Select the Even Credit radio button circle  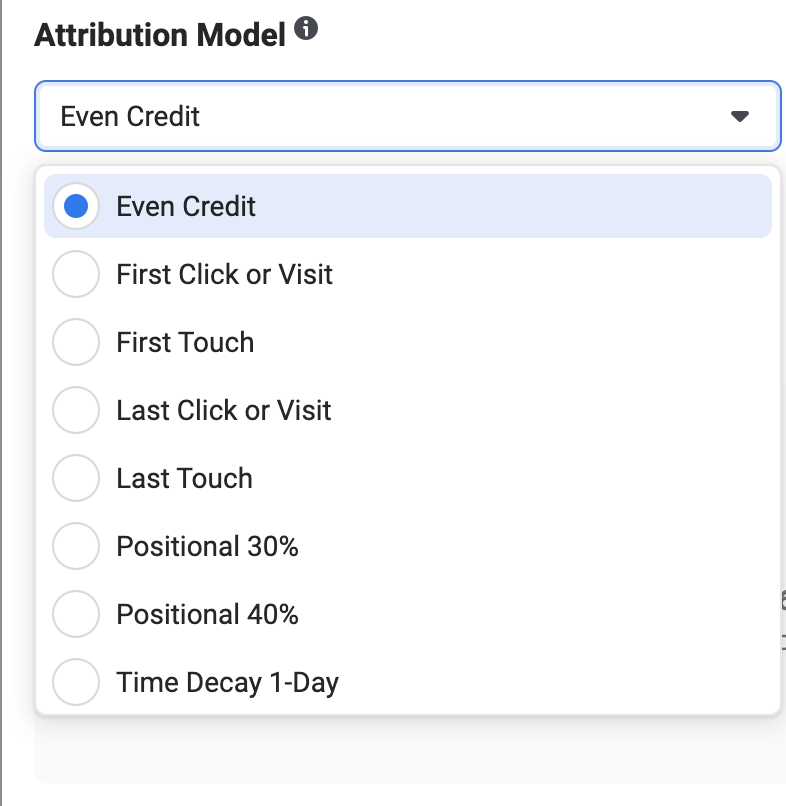pos(76,207)
